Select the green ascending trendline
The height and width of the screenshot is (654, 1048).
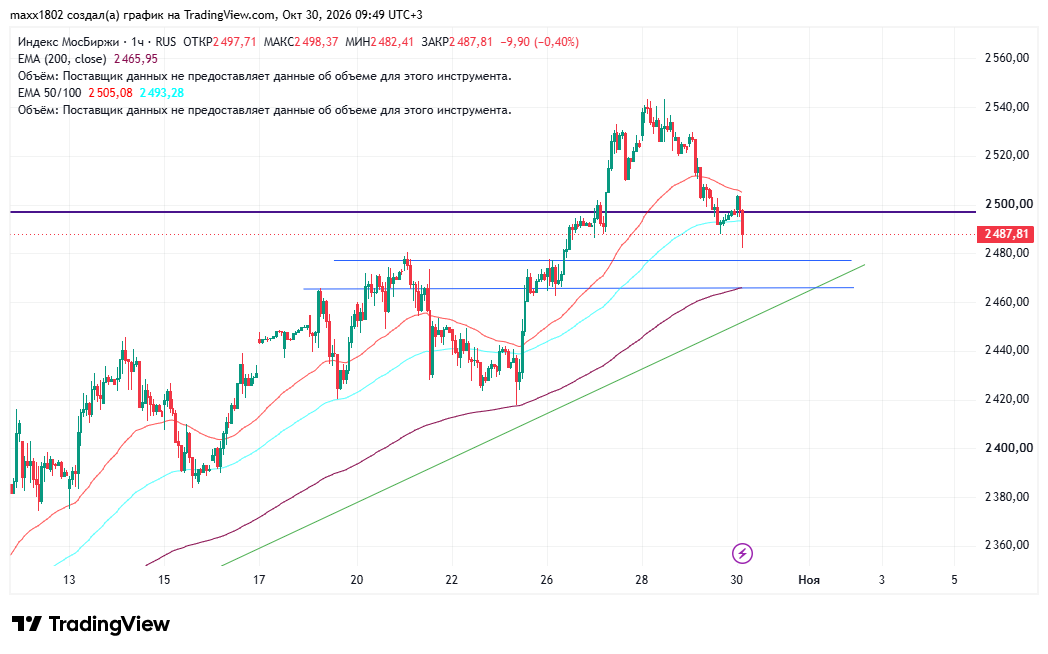tap(543, 416)
